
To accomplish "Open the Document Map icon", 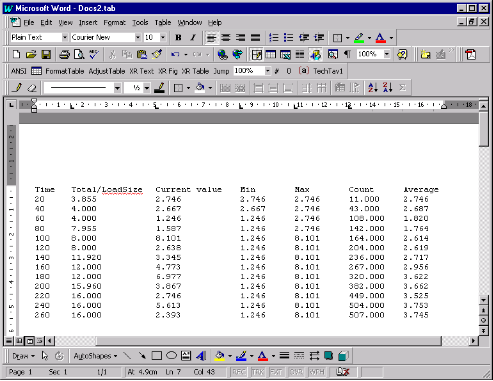I will pyautogui.click(x=332, y=54).
